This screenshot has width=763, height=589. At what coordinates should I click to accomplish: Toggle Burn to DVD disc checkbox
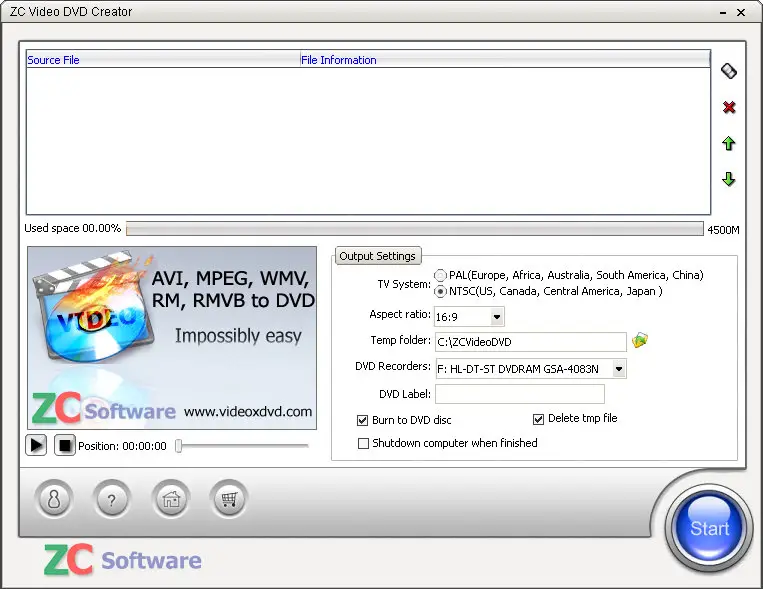click(x=363, y=420)
